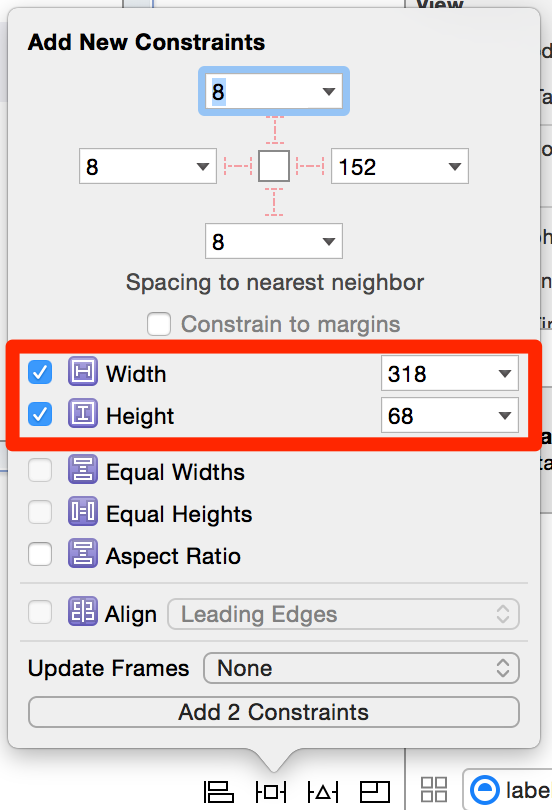Click the Add 2 Constraints button

[x=274, y=712]
